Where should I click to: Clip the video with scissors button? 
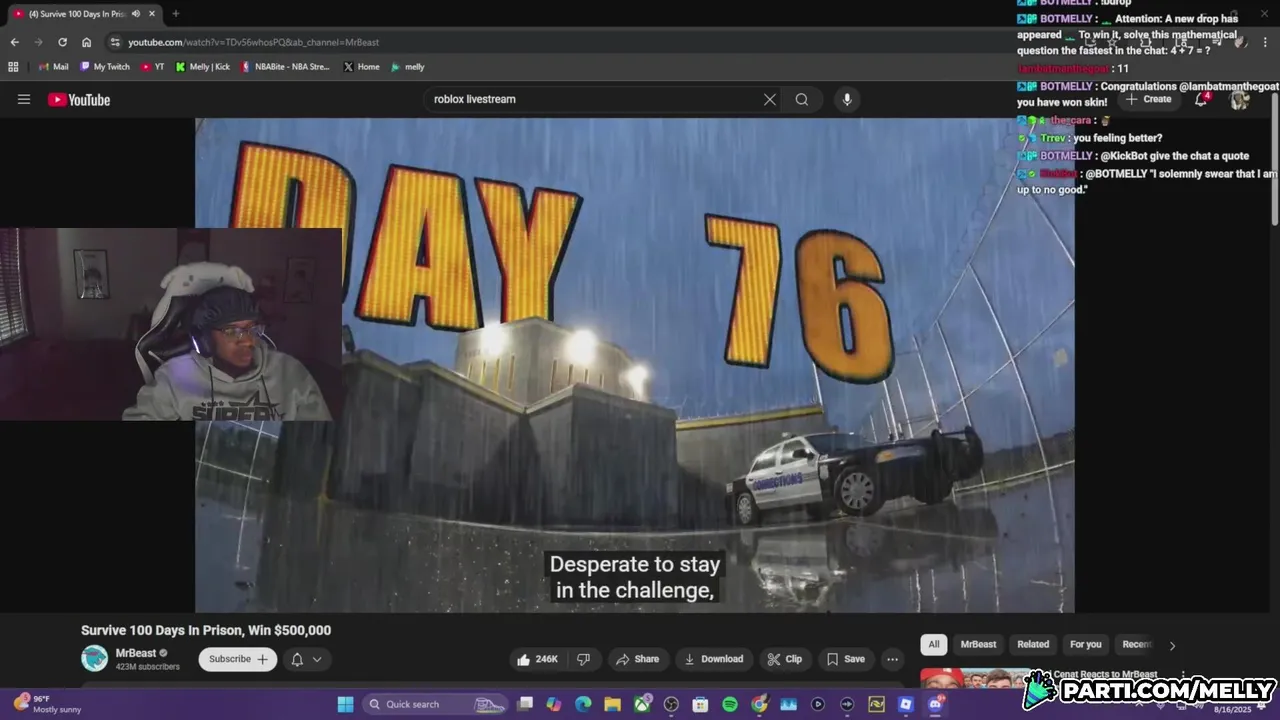click(x=785, y=659)
